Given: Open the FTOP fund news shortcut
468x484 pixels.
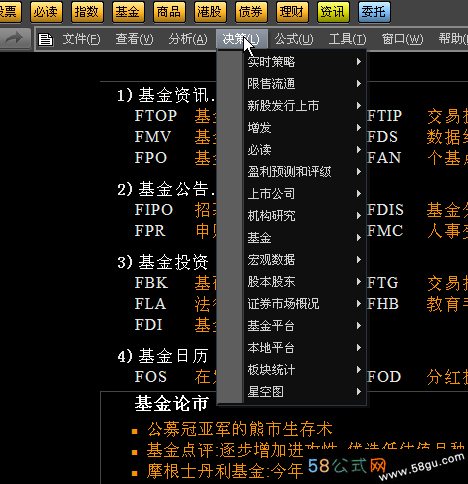Looking at the screenshot, I should pyautogui.click(x=156, y=116).
